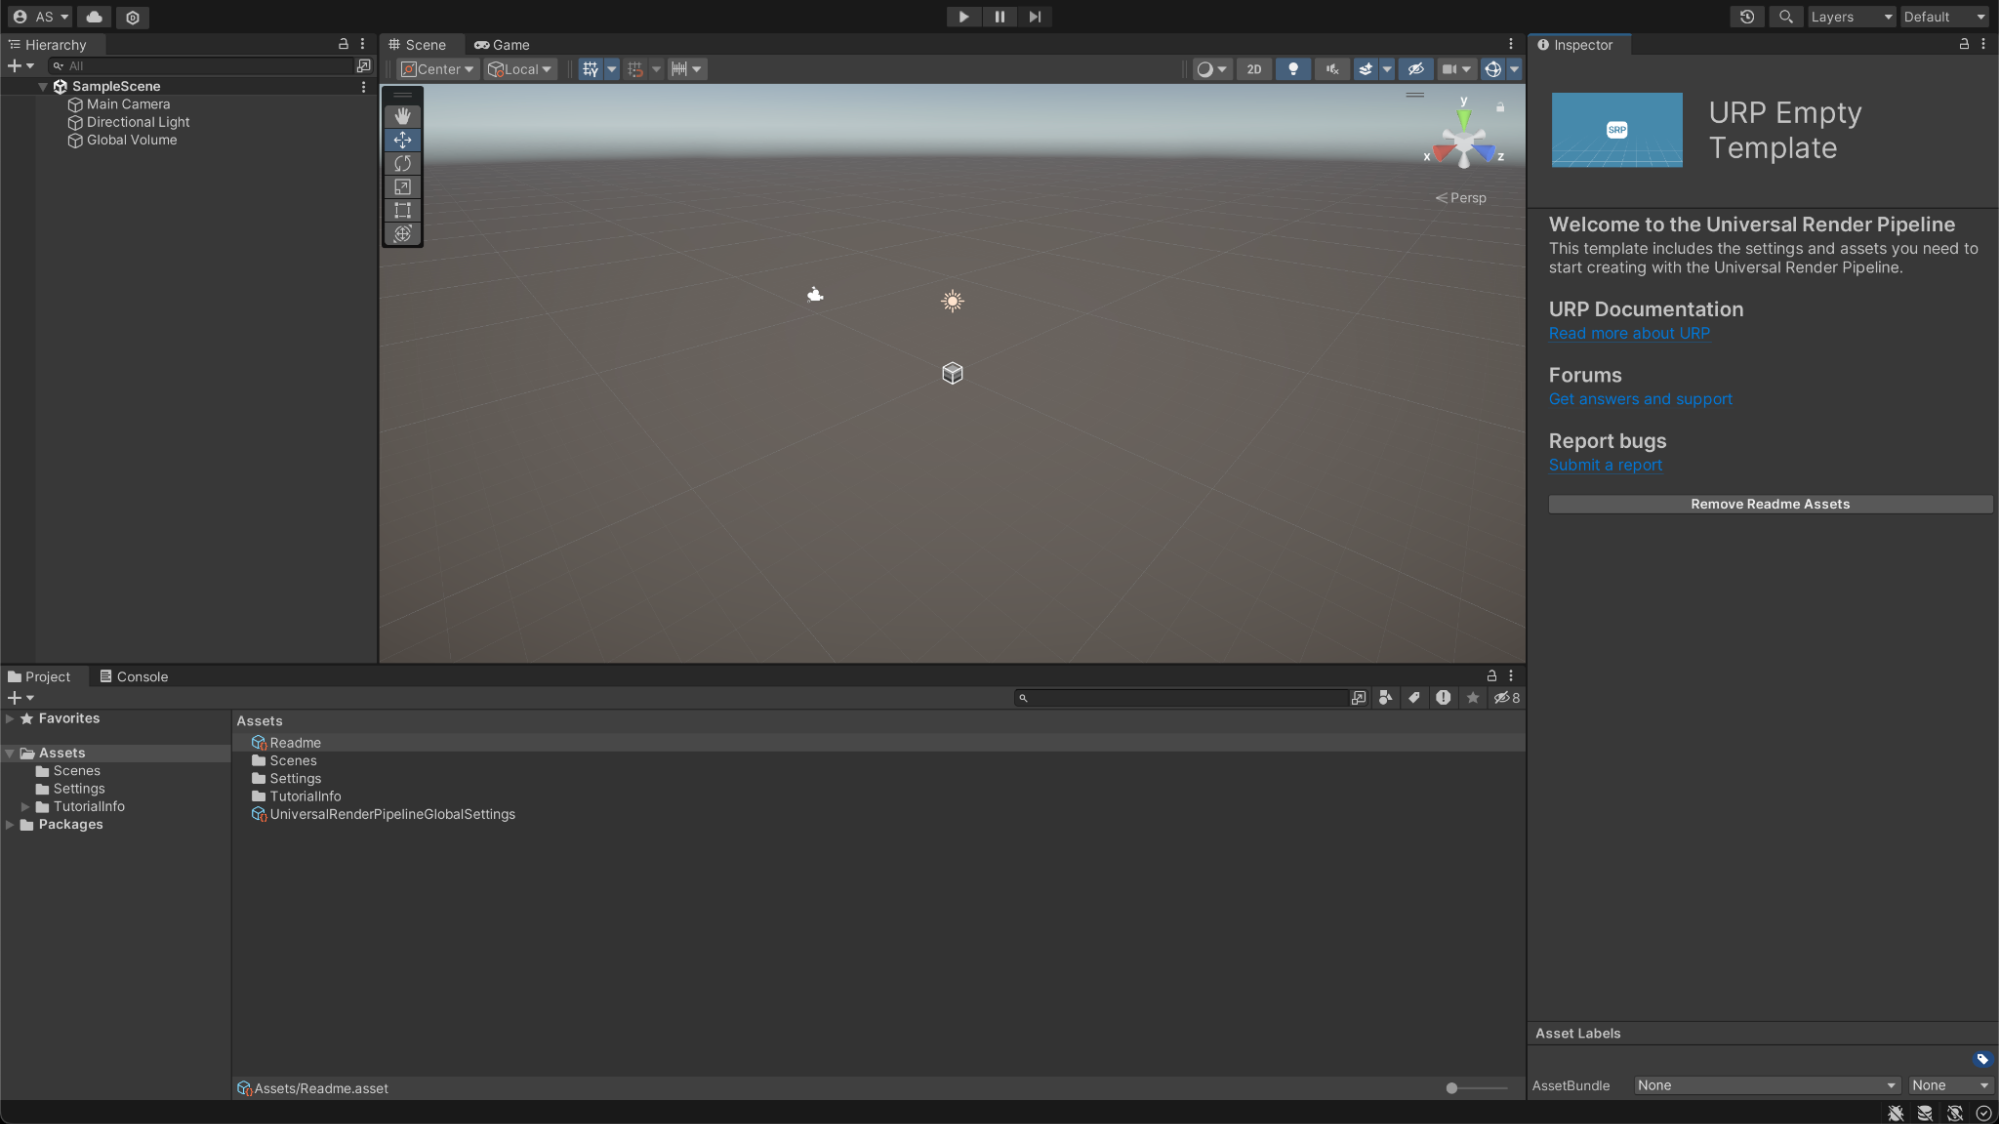
Task: Switch to the Console tab
Action: tap(134, 677)
